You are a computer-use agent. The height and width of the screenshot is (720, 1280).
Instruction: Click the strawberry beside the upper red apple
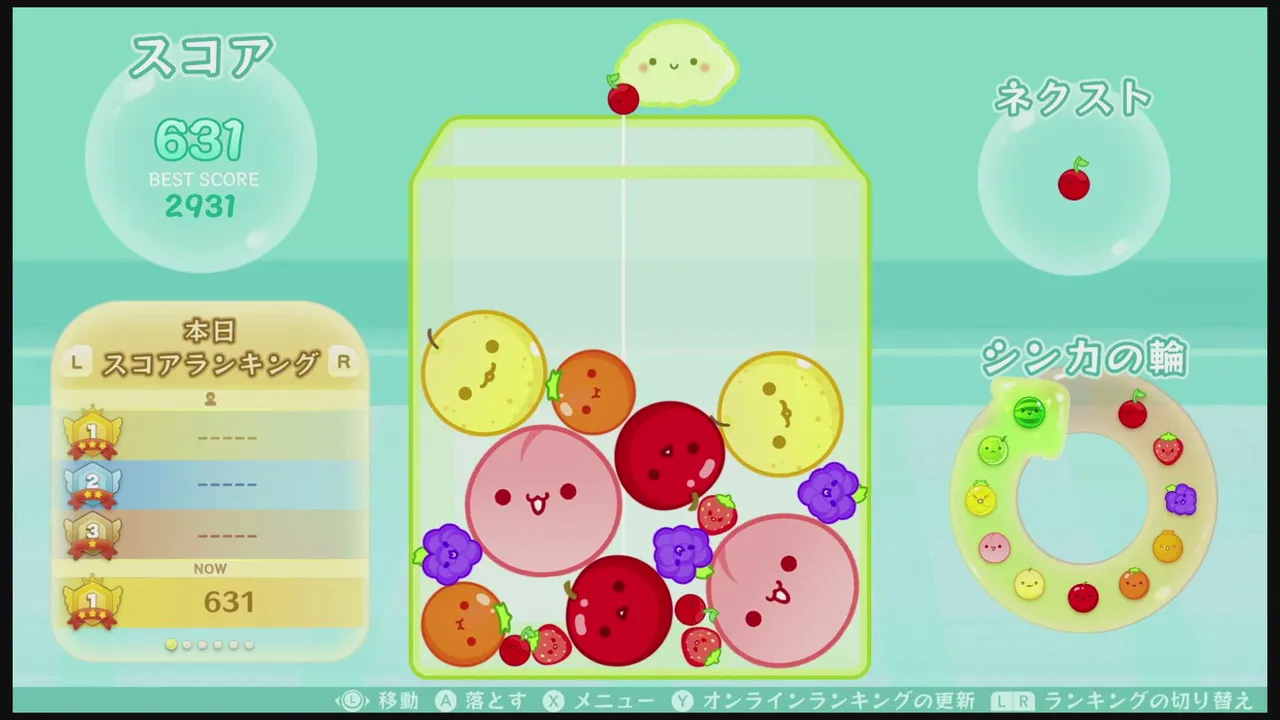[x=717, y=513]
